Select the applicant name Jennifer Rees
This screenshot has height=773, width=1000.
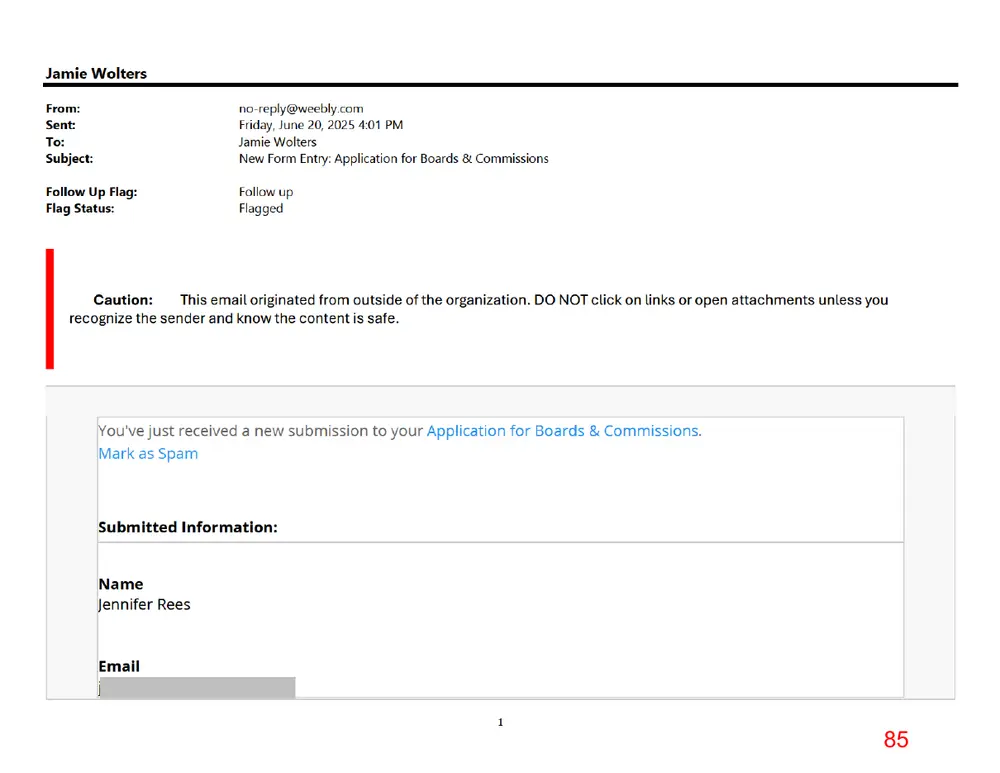point(144,605)
